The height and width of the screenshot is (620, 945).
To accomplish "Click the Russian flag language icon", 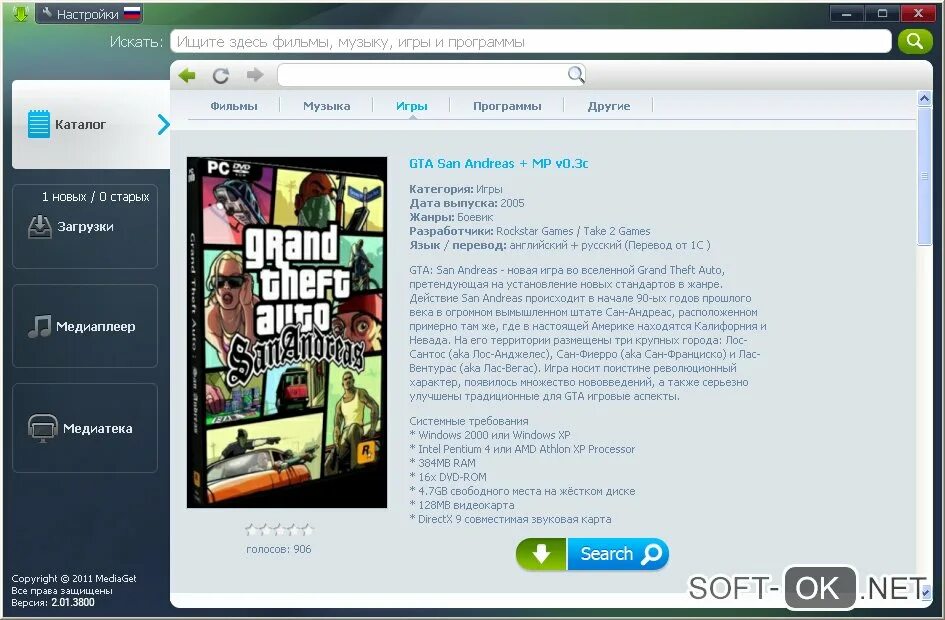I will click(131, 13).
